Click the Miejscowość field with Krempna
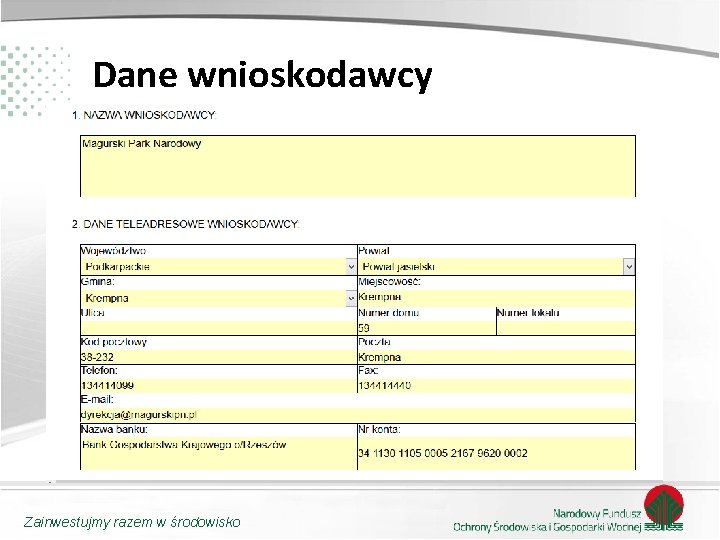 (x=496, y=298)
